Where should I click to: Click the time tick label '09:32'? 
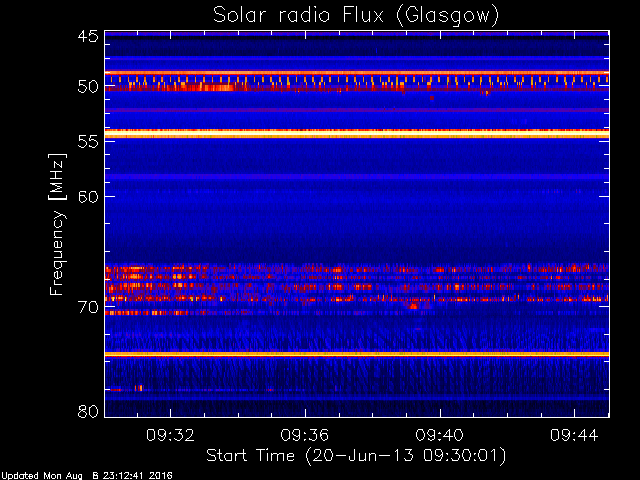(x=170, y=435)
